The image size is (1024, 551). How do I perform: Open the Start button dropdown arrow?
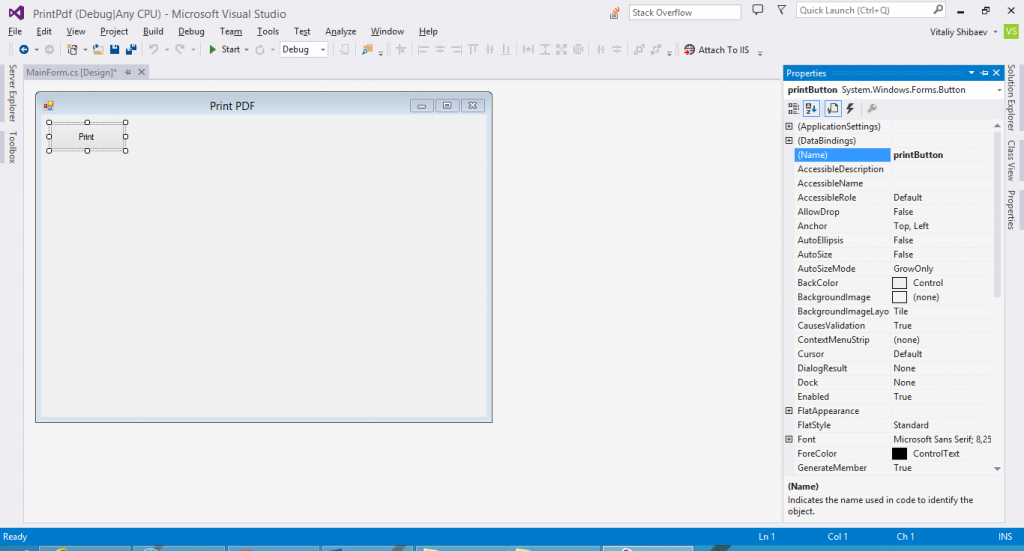[x=247, y=50]
